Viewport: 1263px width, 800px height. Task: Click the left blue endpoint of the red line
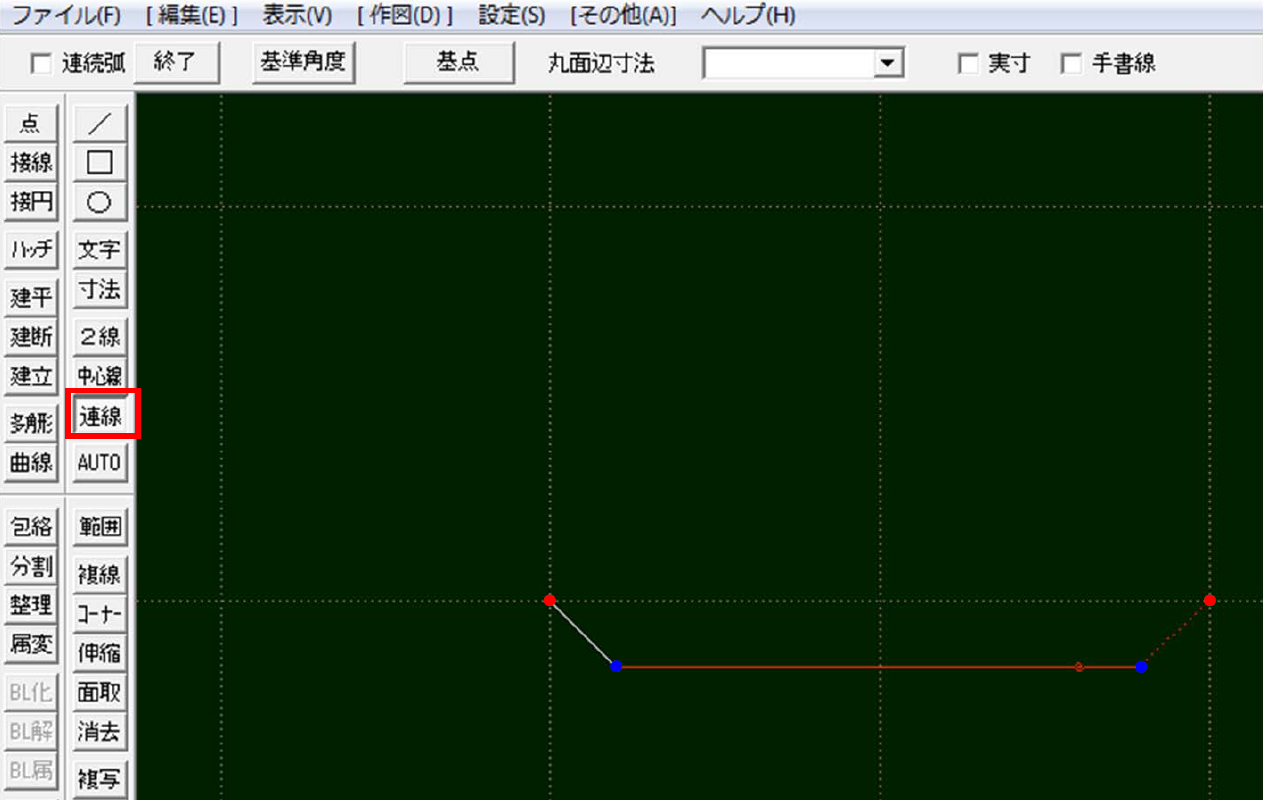coord(616,665)
